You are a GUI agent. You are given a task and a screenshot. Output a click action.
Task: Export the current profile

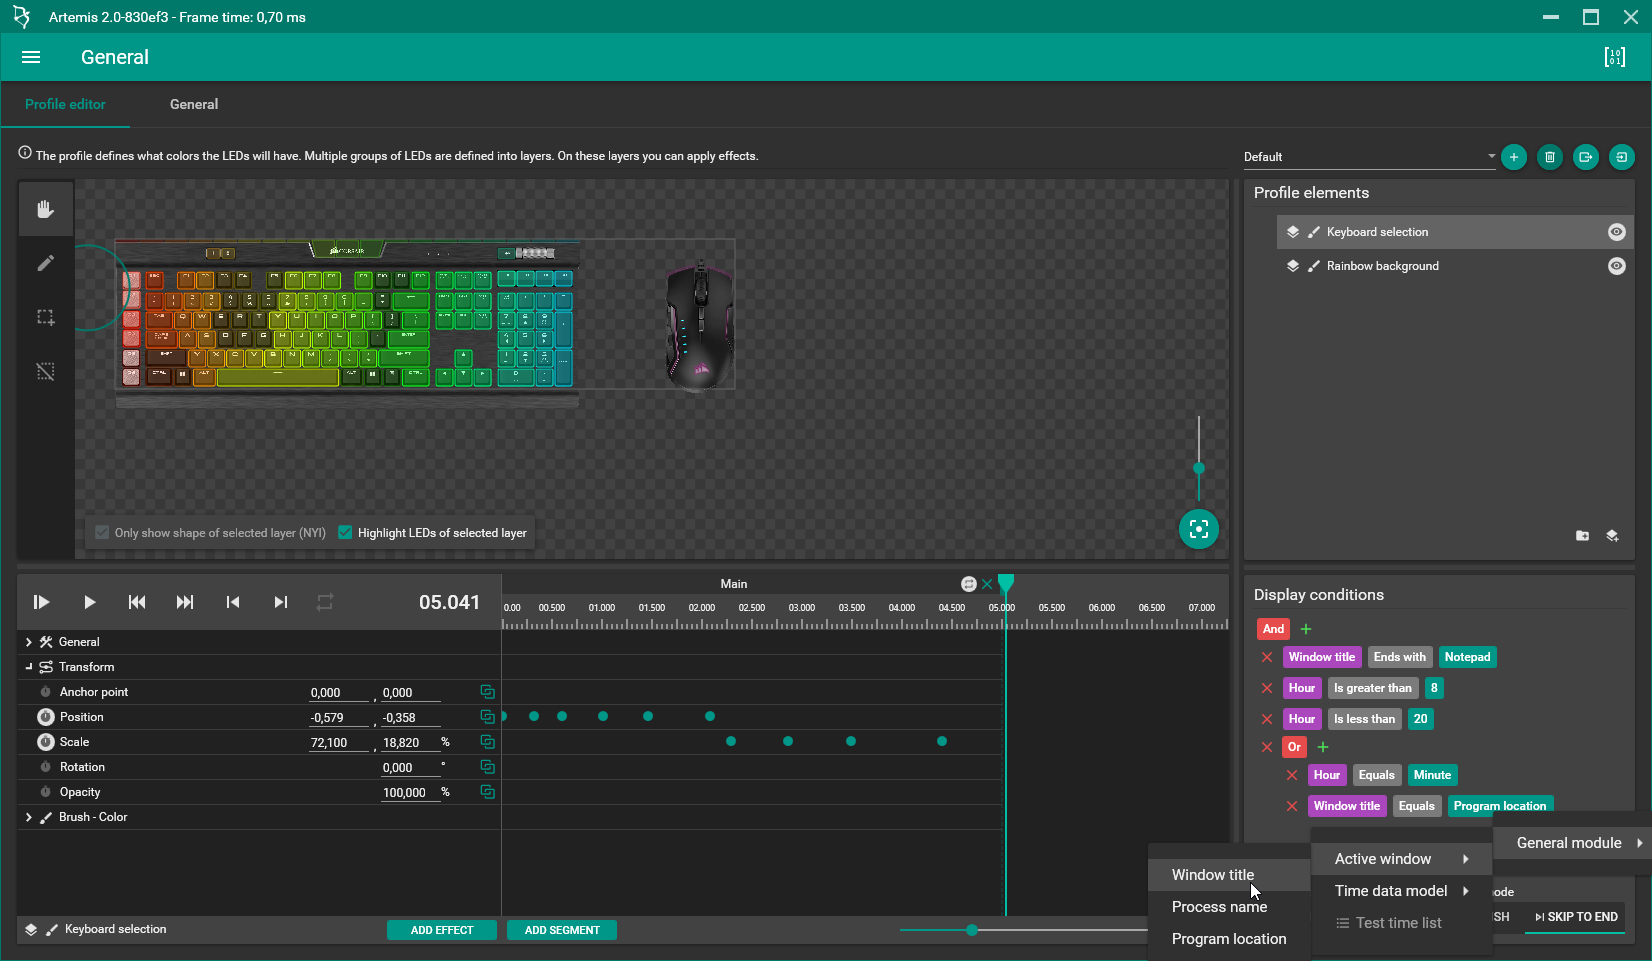1585,157
